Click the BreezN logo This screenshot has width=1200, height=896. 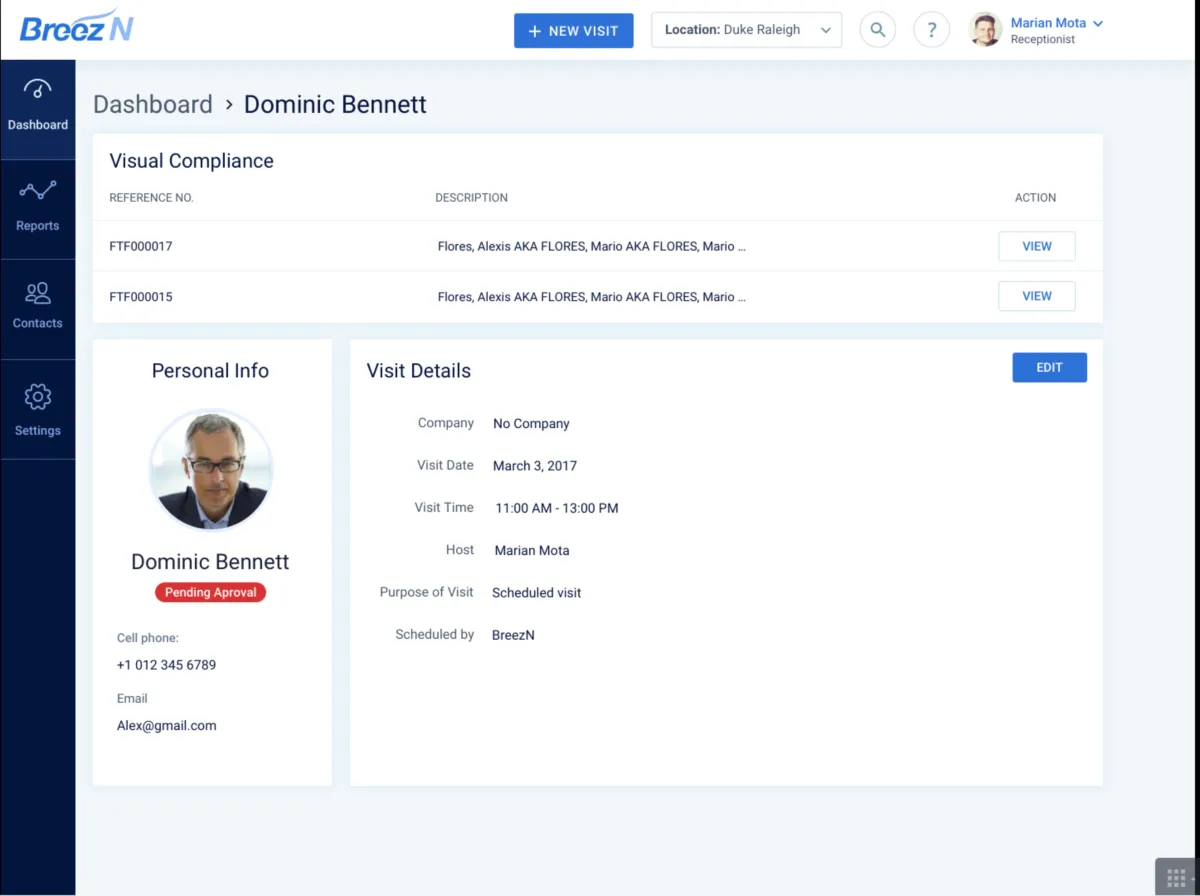[x=76, y=28]
